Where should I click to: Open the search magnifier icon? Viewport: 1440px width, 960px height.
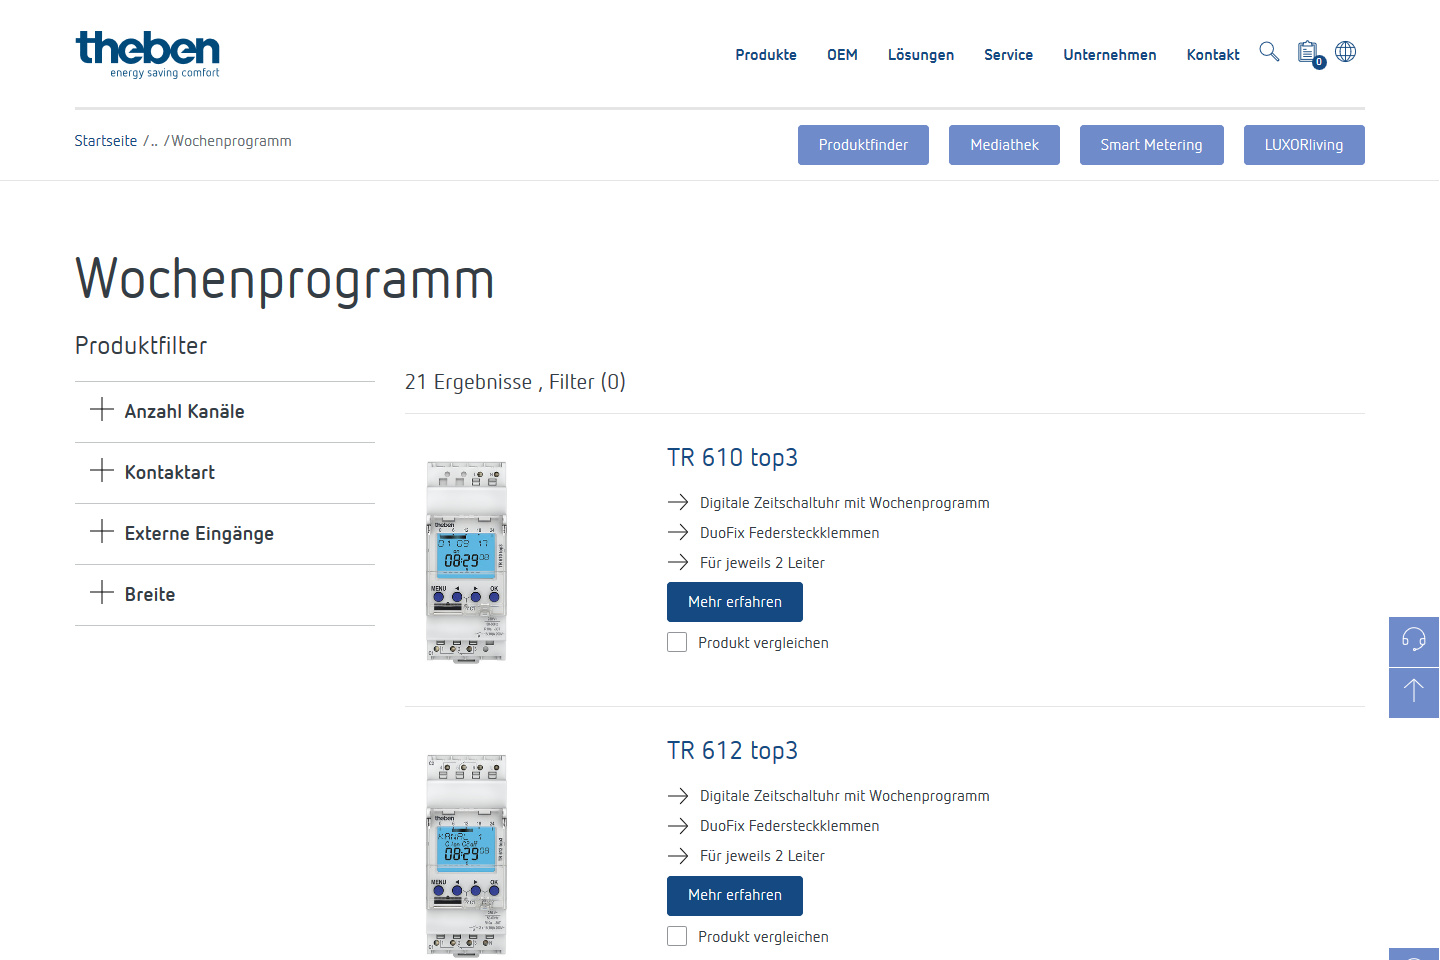click(1269, 52)
